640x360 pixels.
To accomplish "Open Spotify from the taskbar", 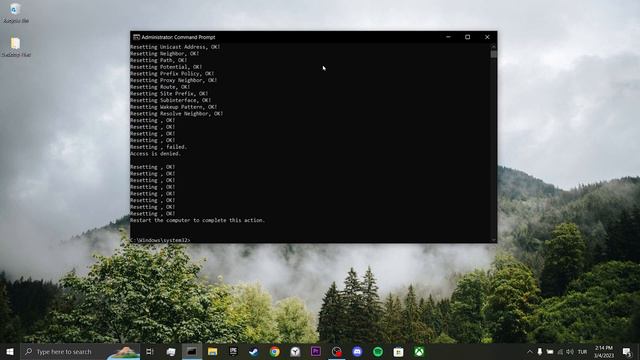I will pyautogui.click(x=378, y=351).
